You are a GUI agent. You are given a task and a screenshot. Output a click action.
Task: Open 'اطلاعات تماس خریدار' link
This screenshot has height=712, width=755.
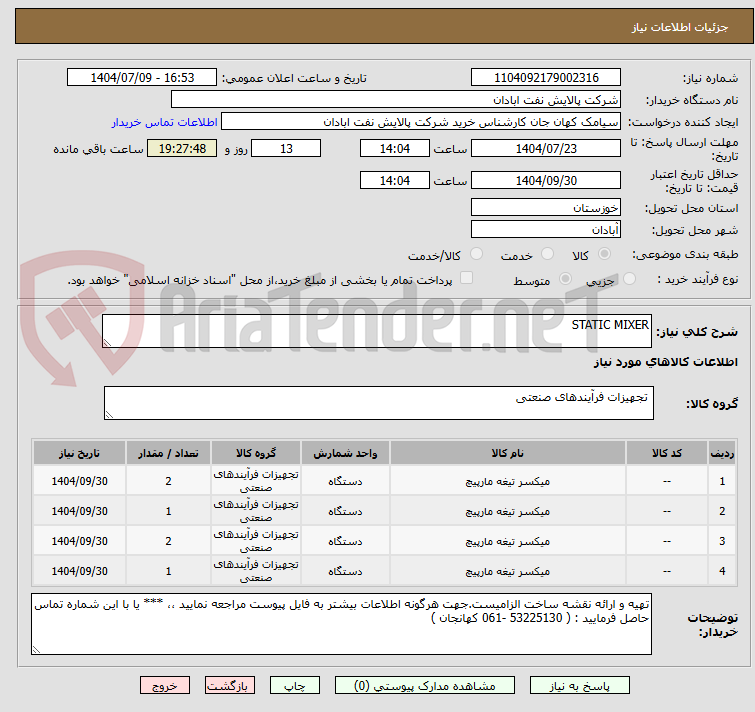(165, 122)
